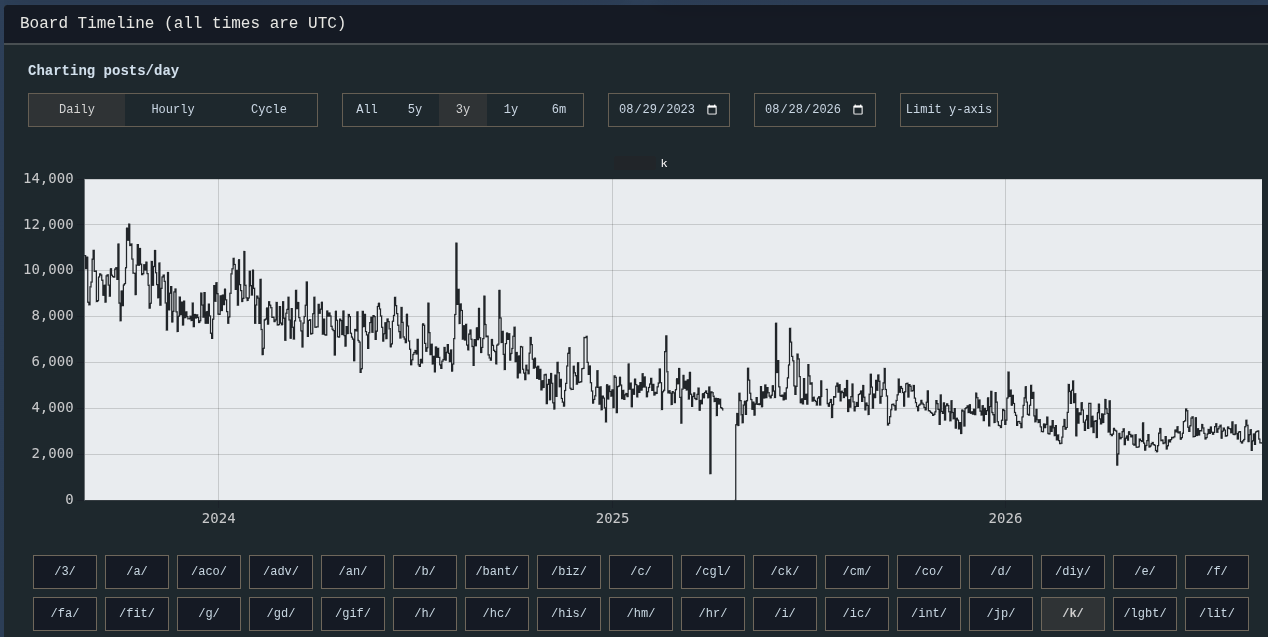Pick the /diy/ board button

[1073, 572]
